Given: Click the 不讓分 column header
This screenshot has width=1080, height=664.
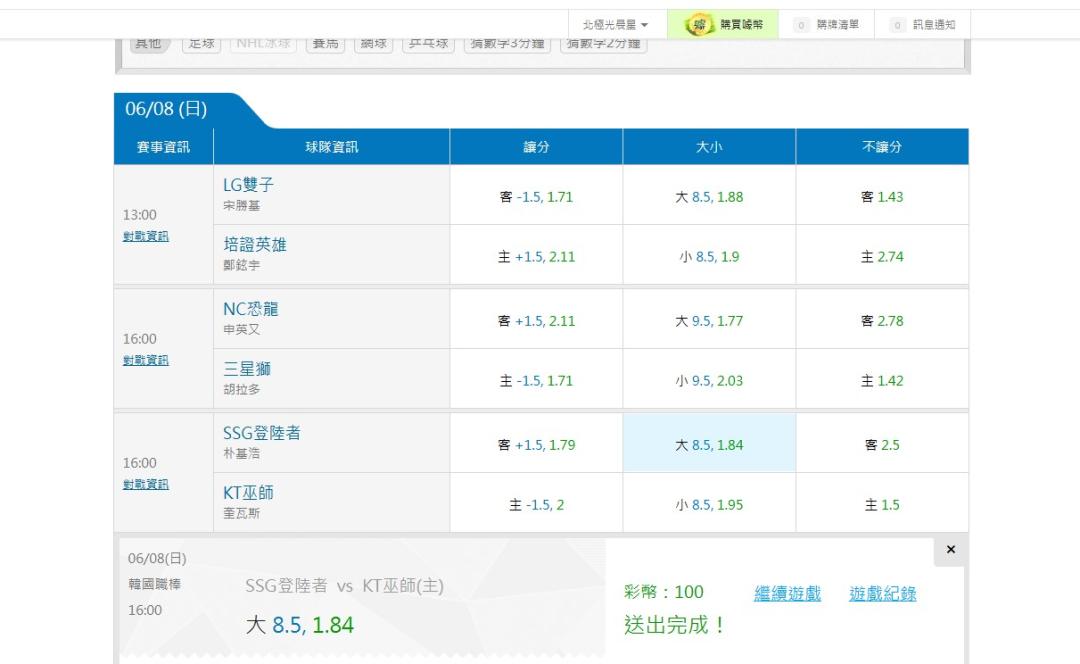Looking at the screenshot, I should [882, 147].
